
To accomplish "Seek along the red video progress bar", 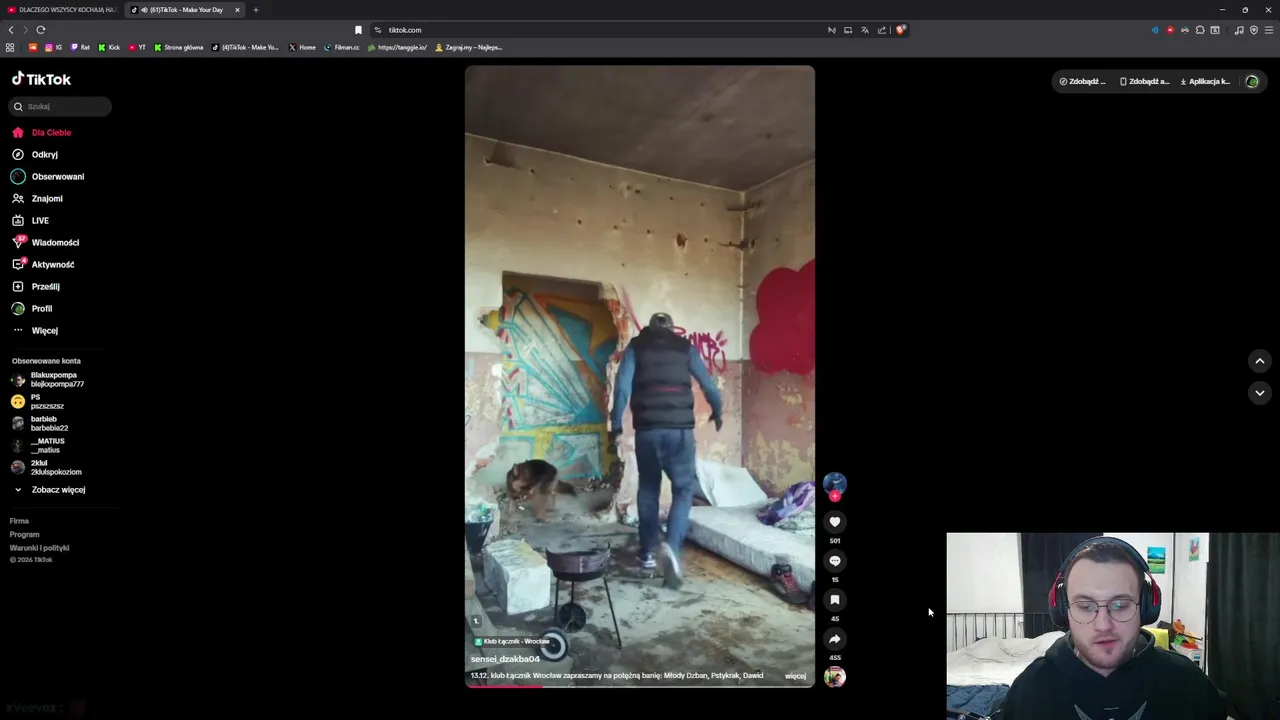I will (x=640, y=686).
